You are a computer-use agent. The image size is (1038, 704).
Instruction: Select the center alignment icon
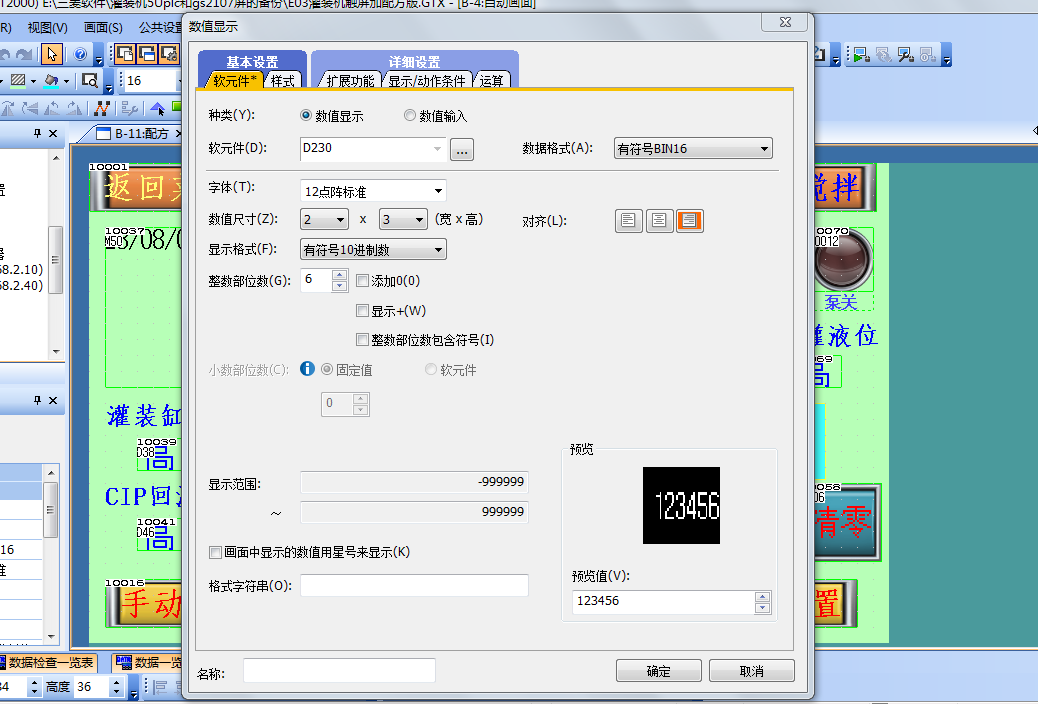pos(659,221)
